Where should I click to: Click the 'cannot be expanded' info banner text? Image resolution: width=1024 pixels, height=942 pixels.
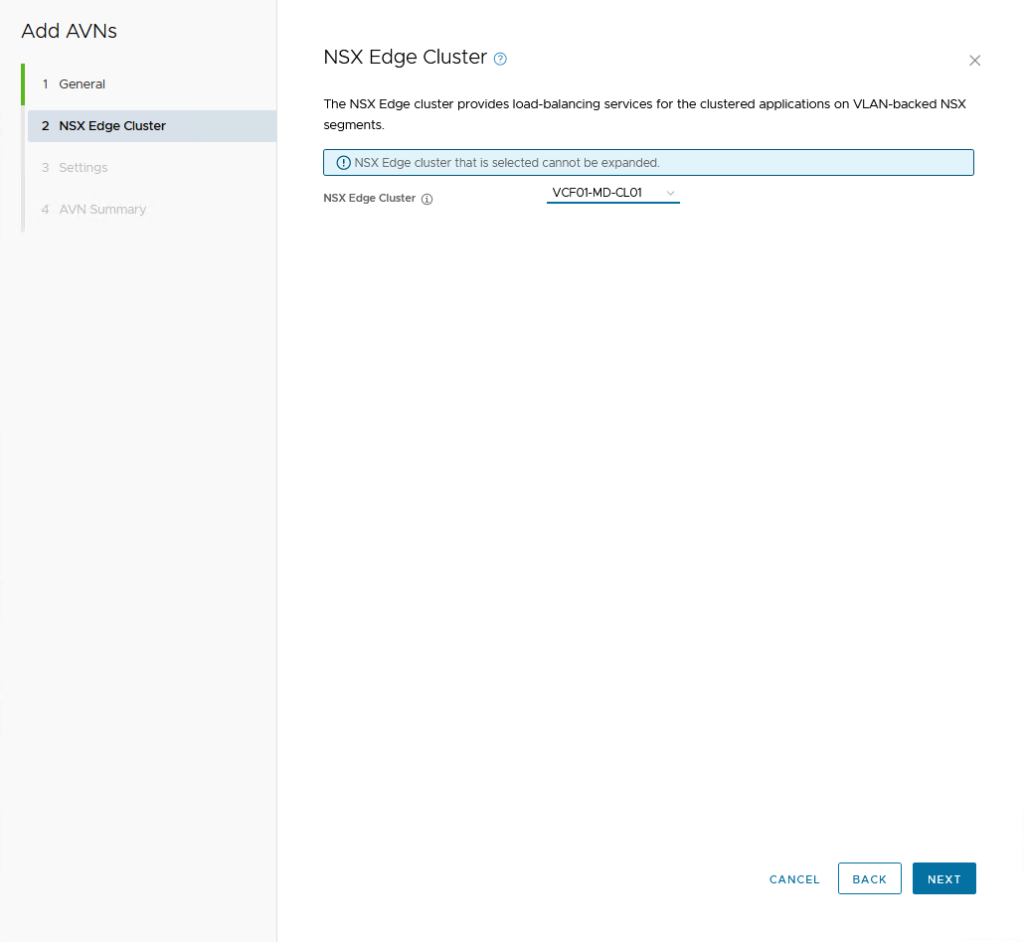coord(507,163)
